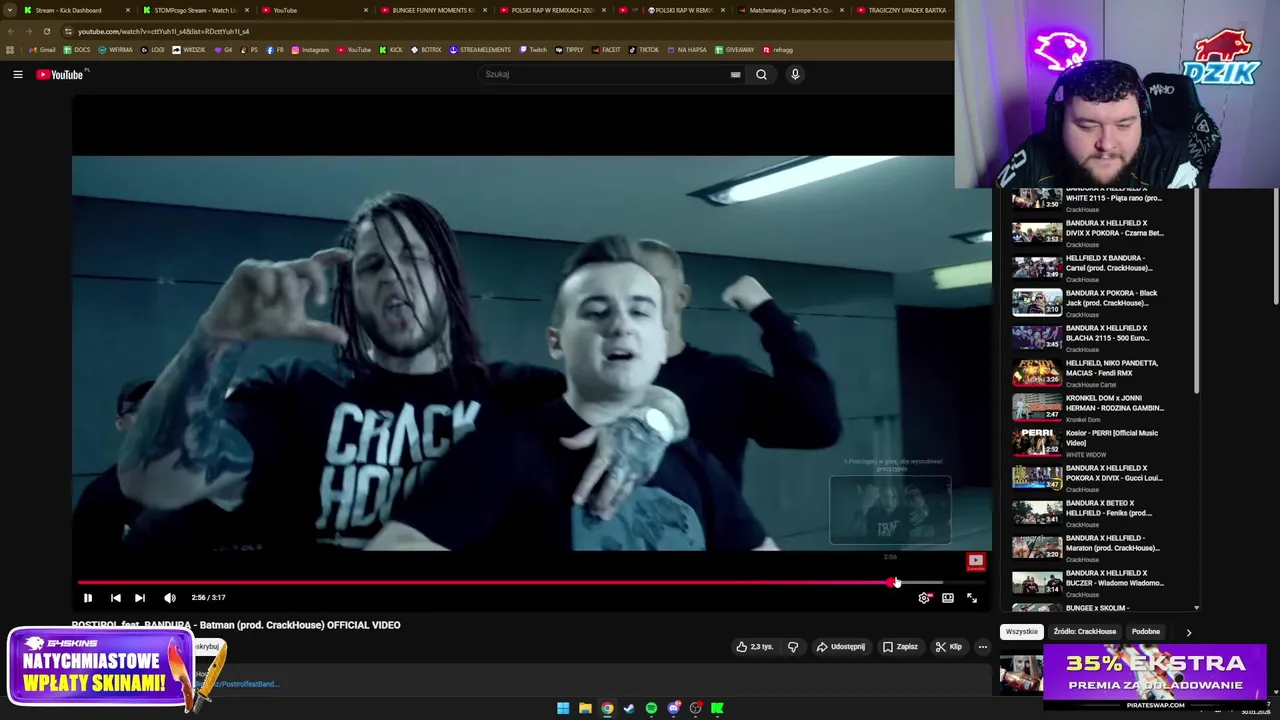Share the video via Udostępnij
The image size is (1280, 720).
coord(840,647)
